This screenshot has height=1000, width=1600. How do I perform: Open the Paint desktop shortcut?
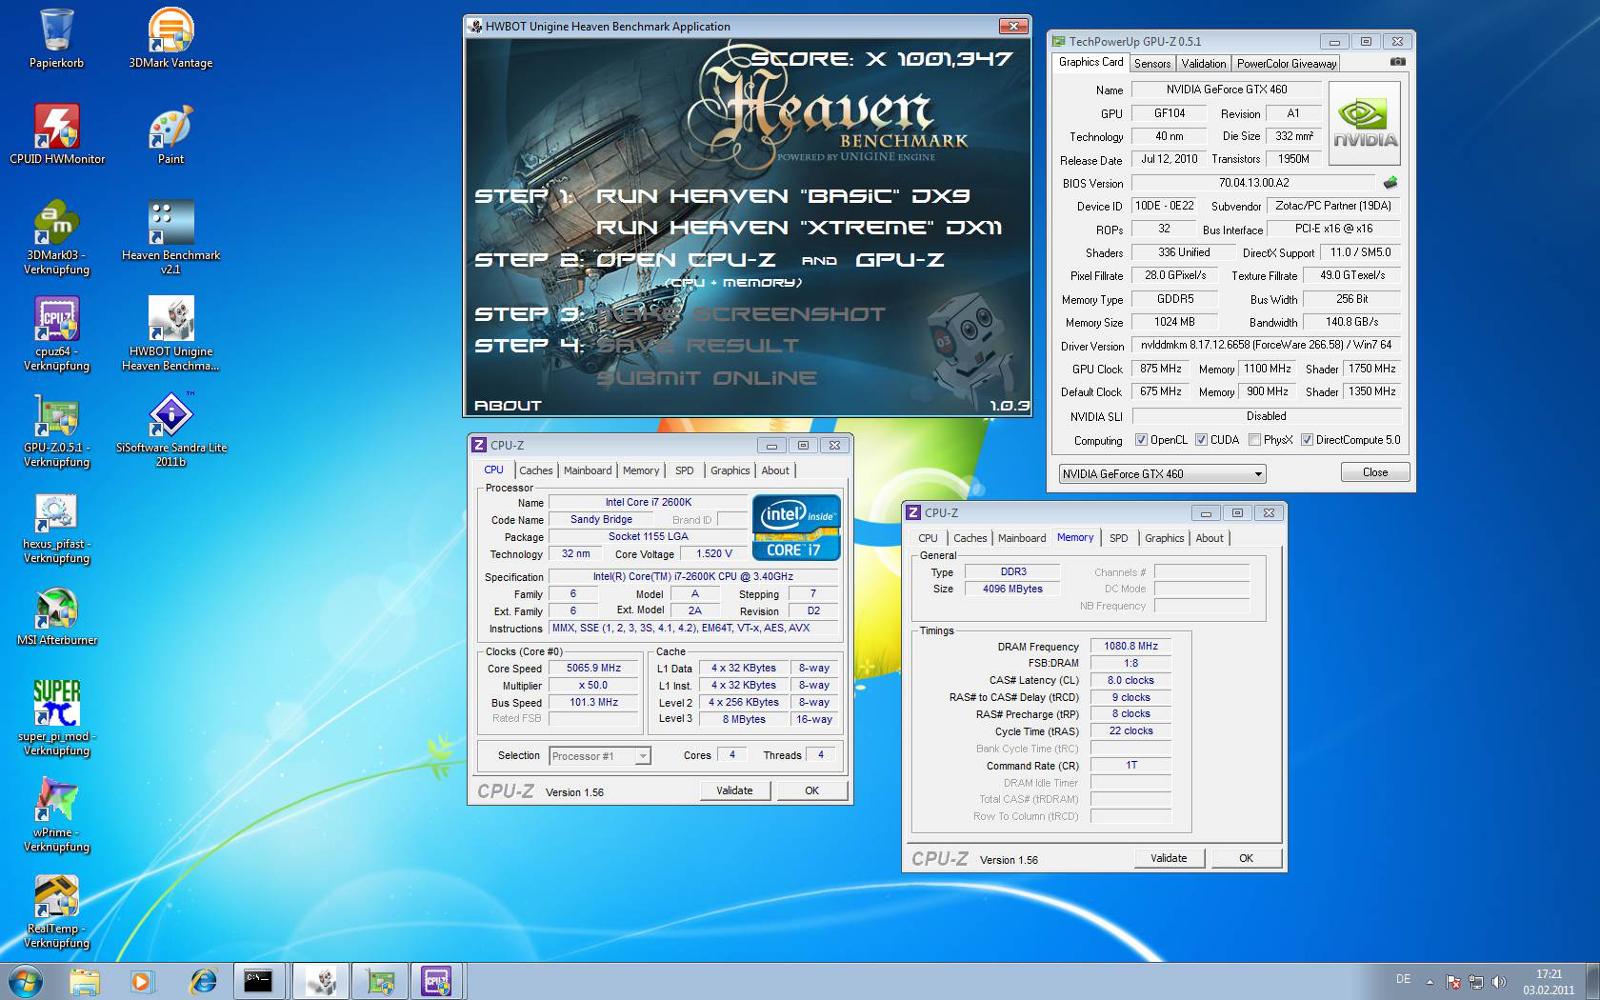[x=170, y=134]
